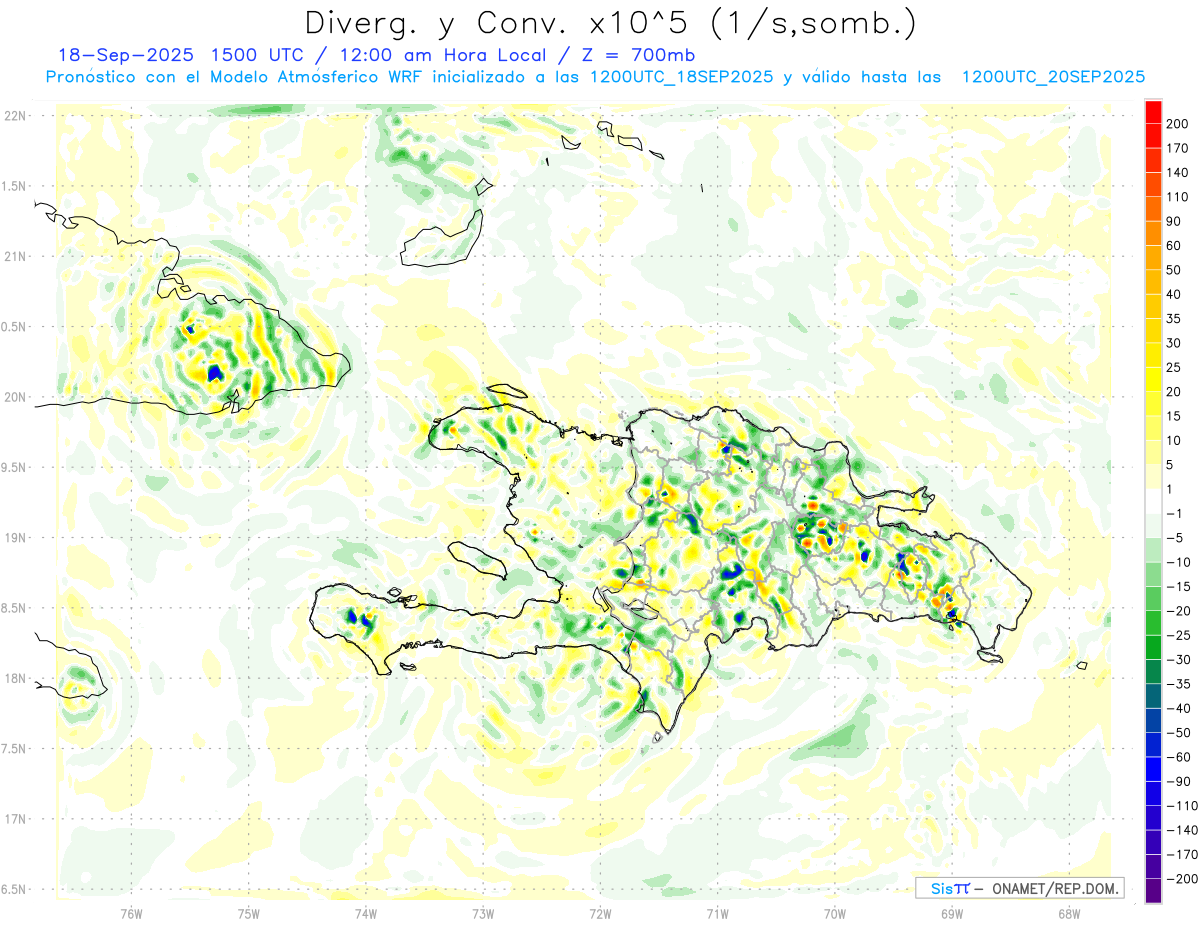Click the 68W longitude axis label
Screen dimensions: 1200x927
pos(1069,913)
